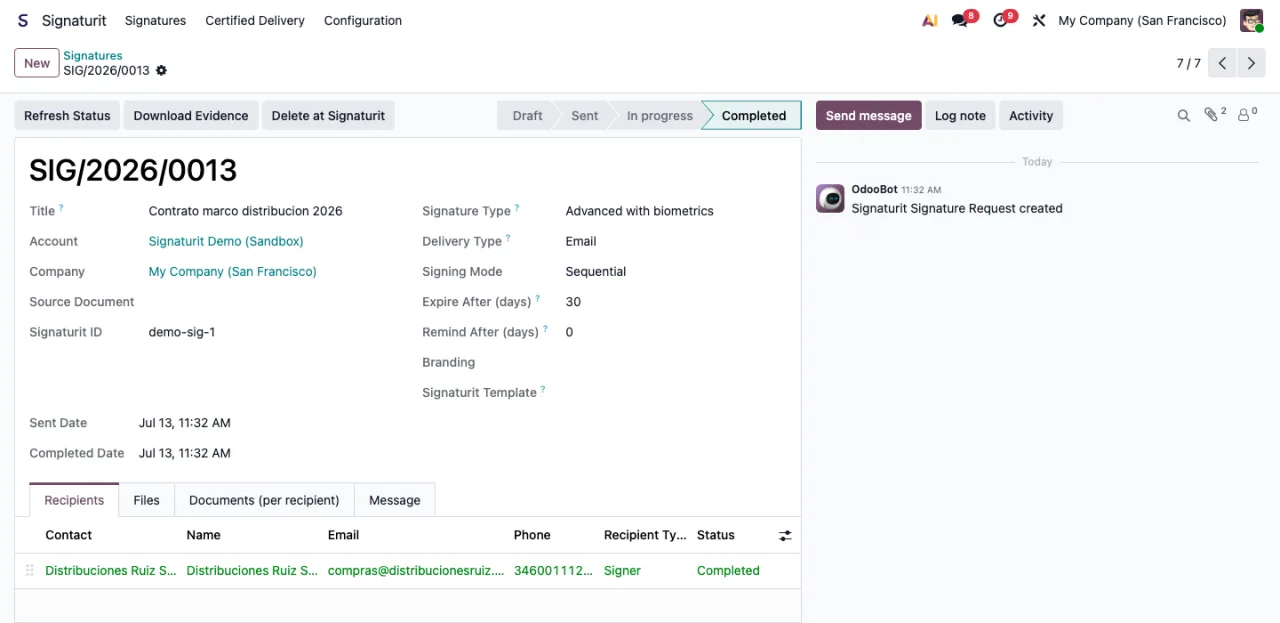Image resolution: width=1280 pixels, height=623 pixels.
Task: Go to the previous record arrow
Action: pyautogui.click(x=1222, y=63)
